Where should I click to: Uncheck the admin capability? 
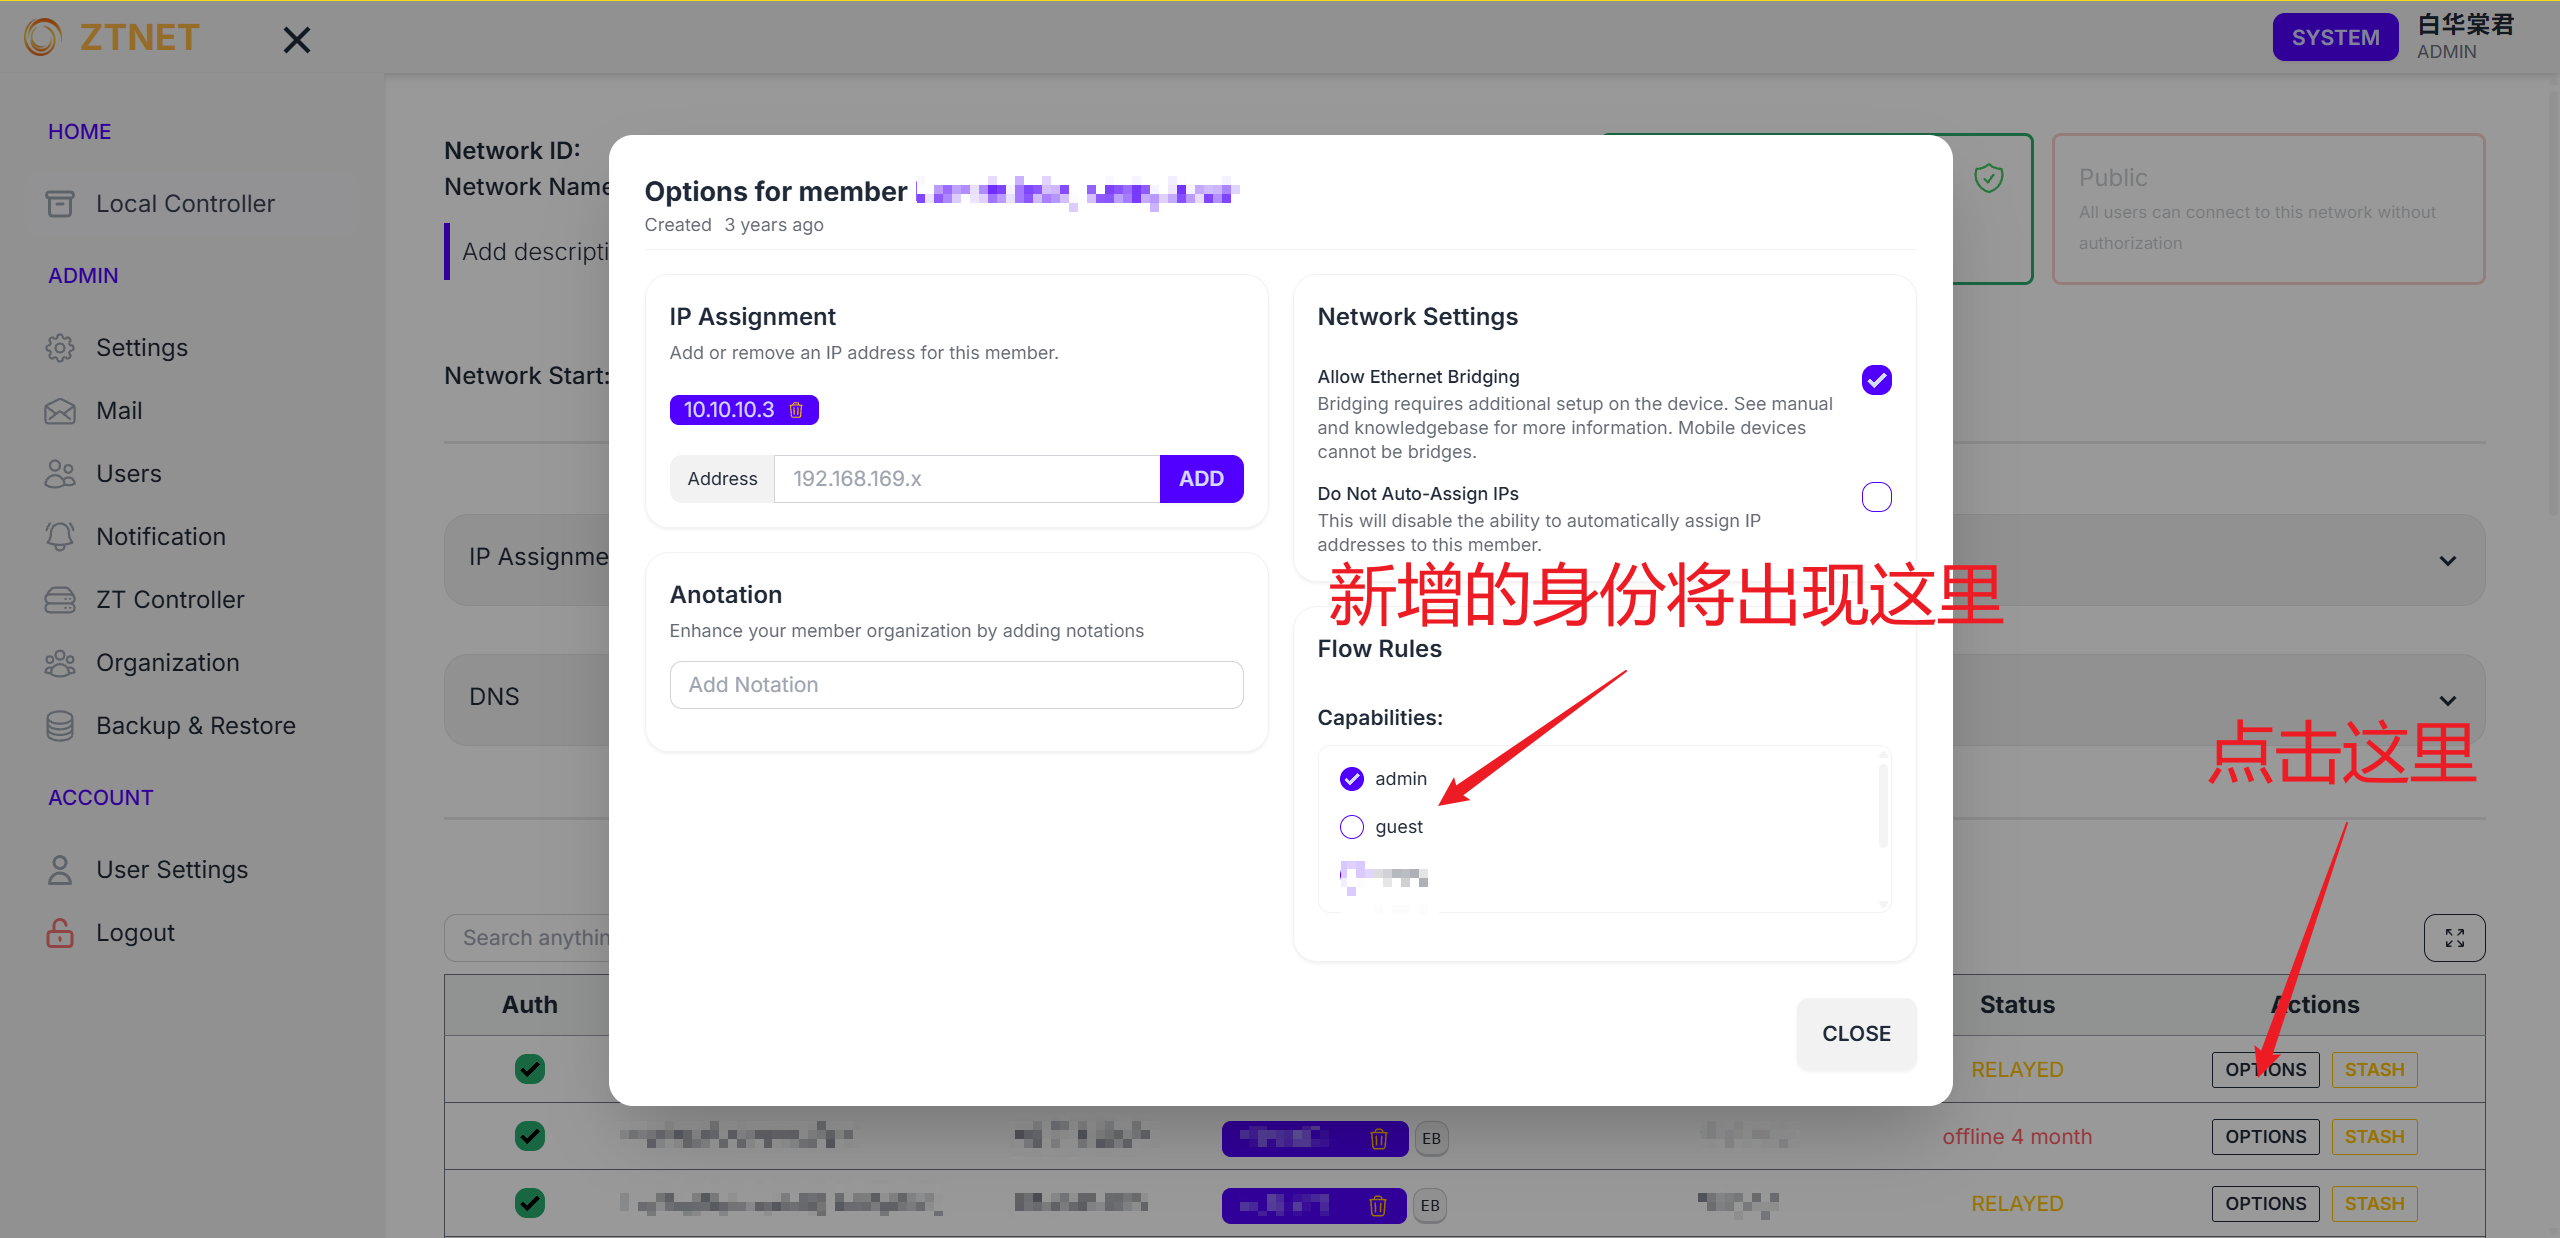(1352, 779)
